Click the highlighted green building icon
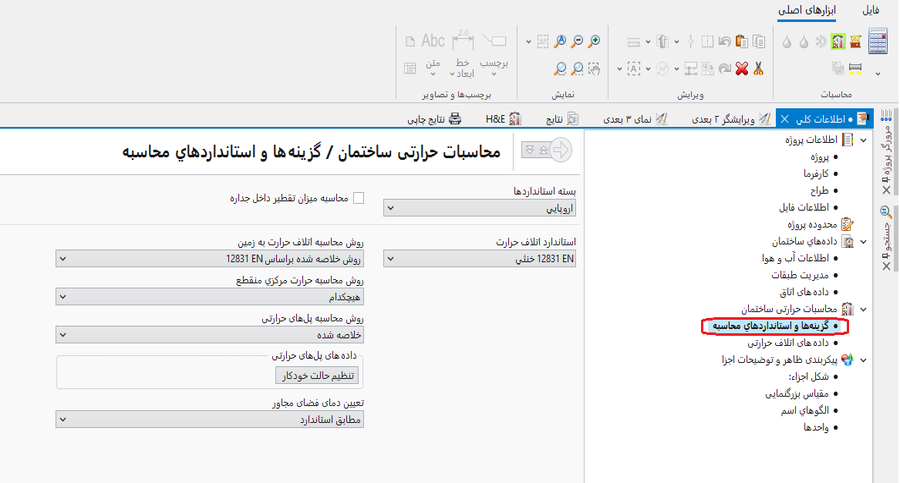Screen dimensions: 900x483 tap(838, 42)
